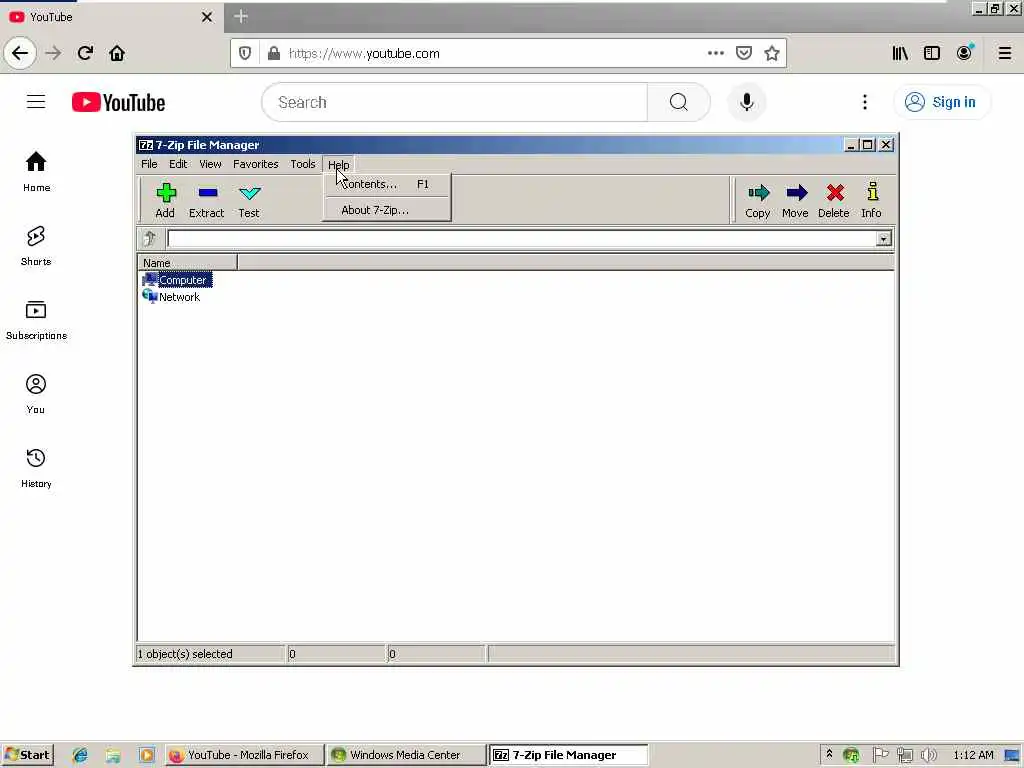Select the Copy toolbar icon in 7-Zip
Screen dimensions: 1024x768
click(758, 200)
